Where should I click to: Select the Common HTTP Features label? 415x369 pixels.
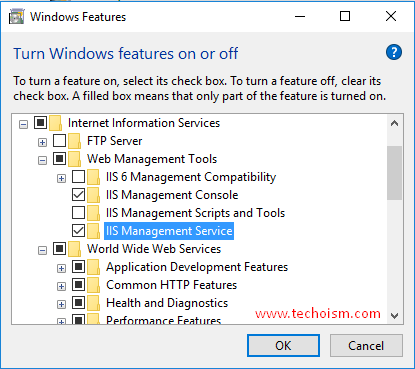[x=172, y=285]
